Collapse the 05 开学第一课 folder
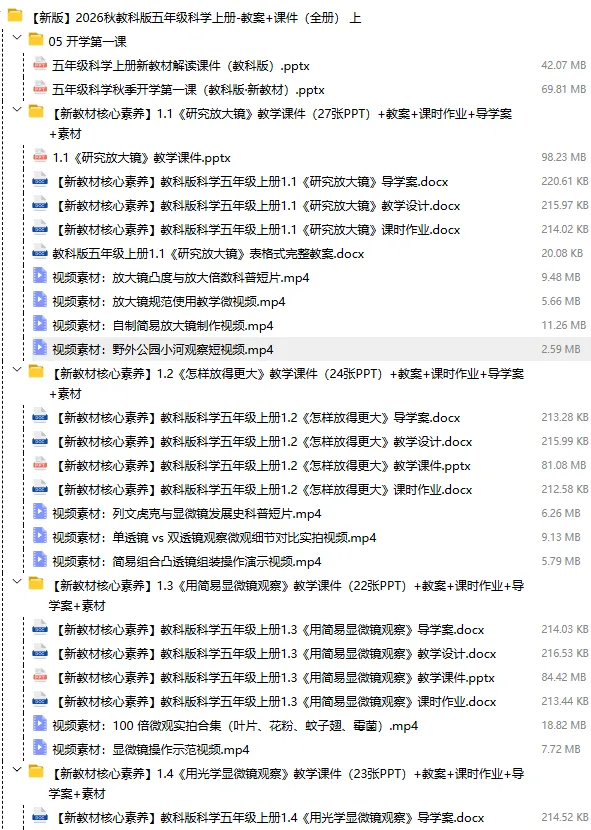 tap(17, 38)
